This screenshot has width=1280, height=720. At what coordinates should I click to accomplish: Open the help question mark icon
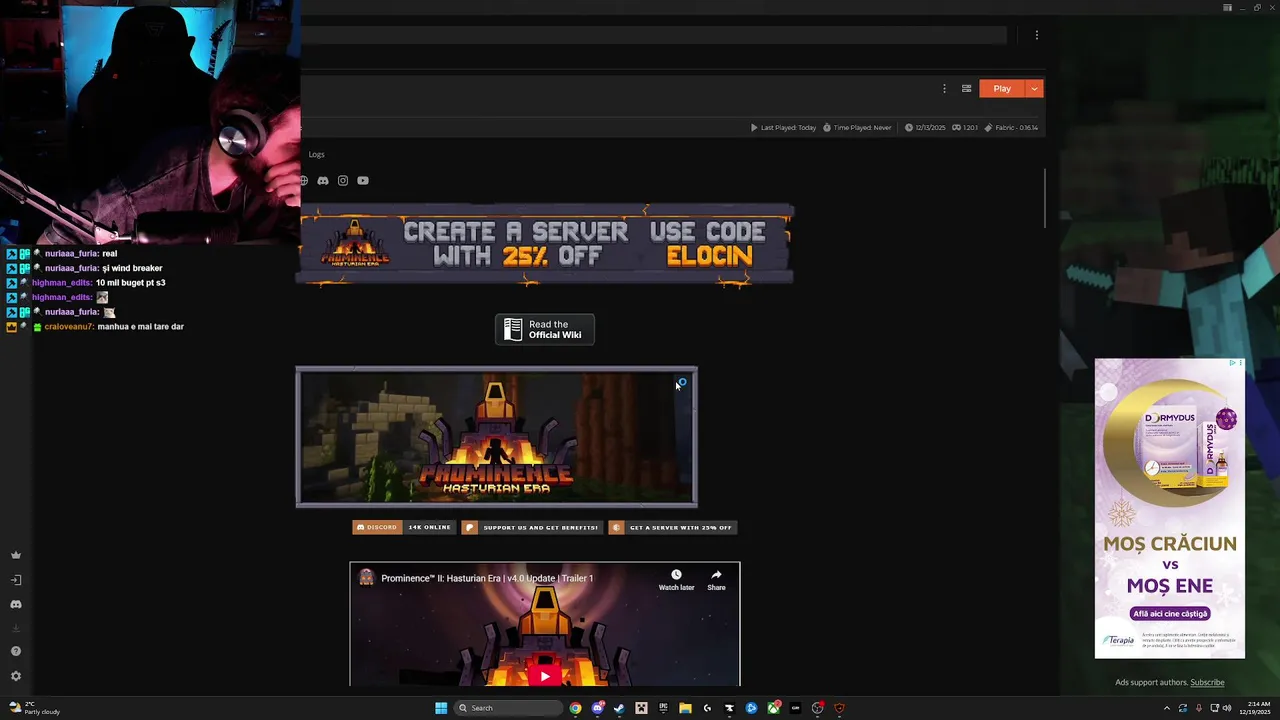pos(16,651)
